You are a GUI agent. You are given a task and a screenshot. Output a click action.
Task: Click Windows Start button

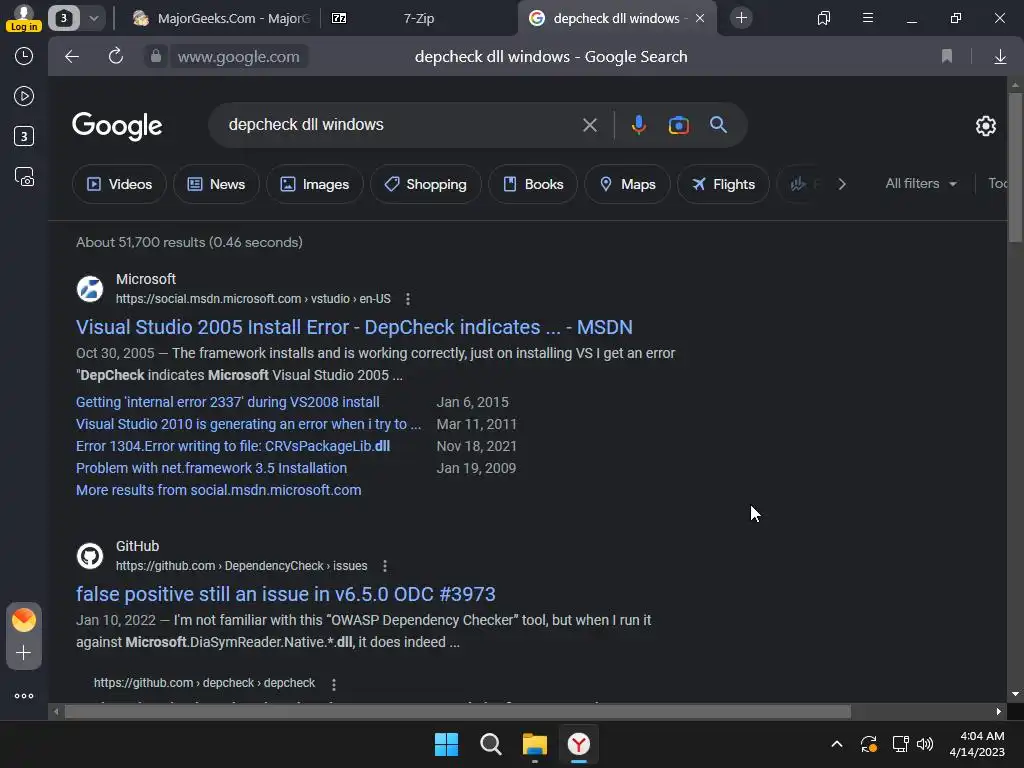pyautogui.click(x=447, y=744)
